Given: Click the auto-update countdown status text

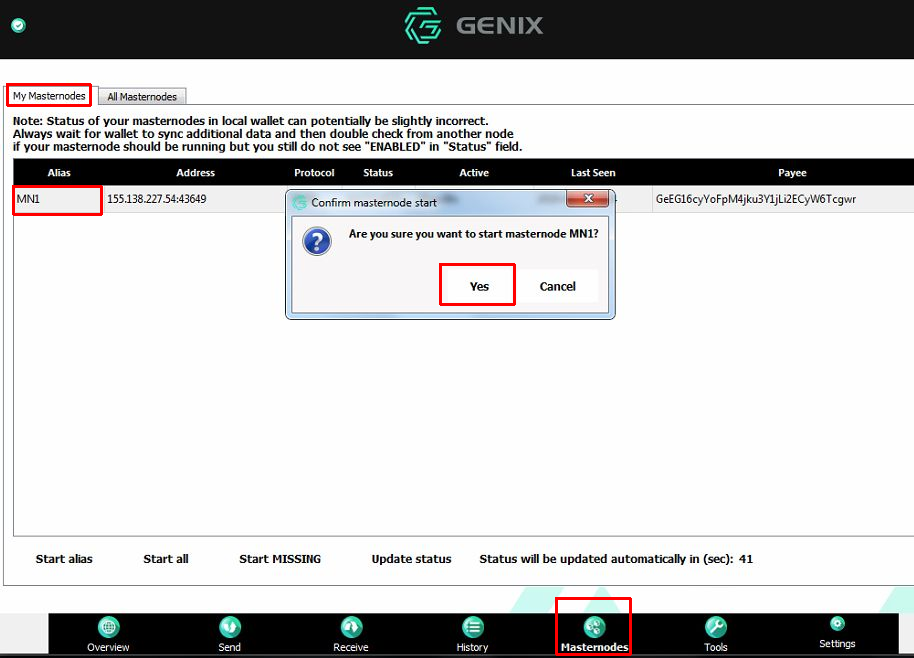Looking at the screenshot, I should tap(616, 559).
